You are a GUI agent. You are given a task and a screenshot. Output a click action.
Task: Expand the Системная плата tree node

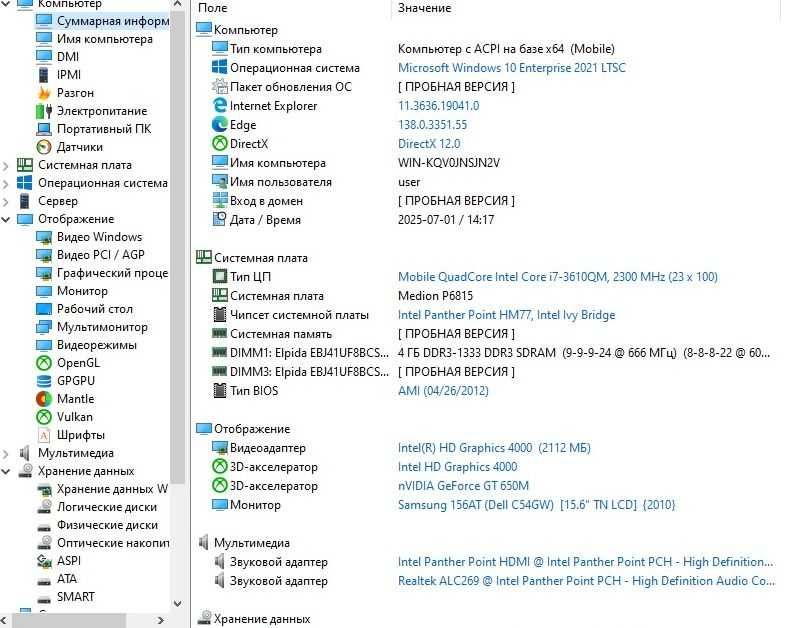(x=6, y=166)
